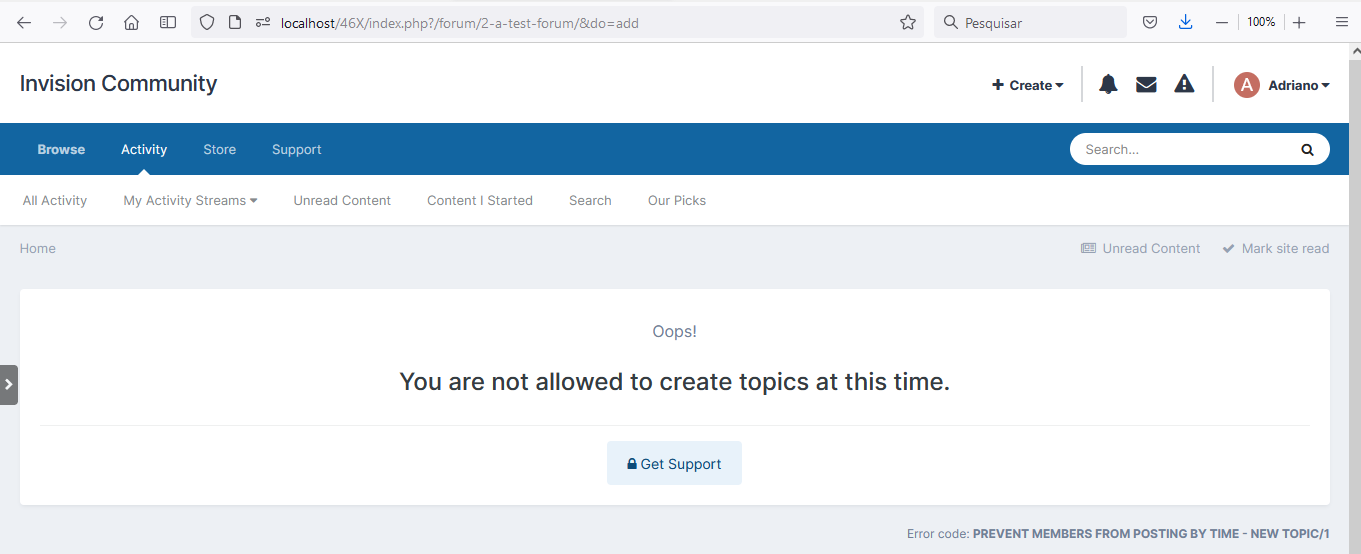Open the messages envelope icon
Screen dimensions: 1361x554
point(1146,85)
